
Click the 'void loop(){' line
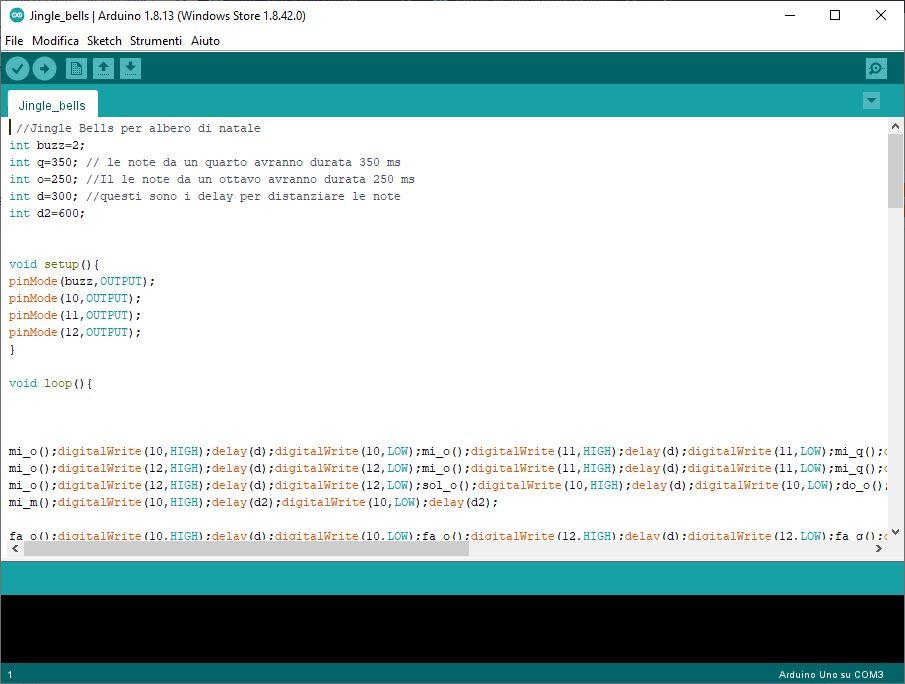click(51, 383)
